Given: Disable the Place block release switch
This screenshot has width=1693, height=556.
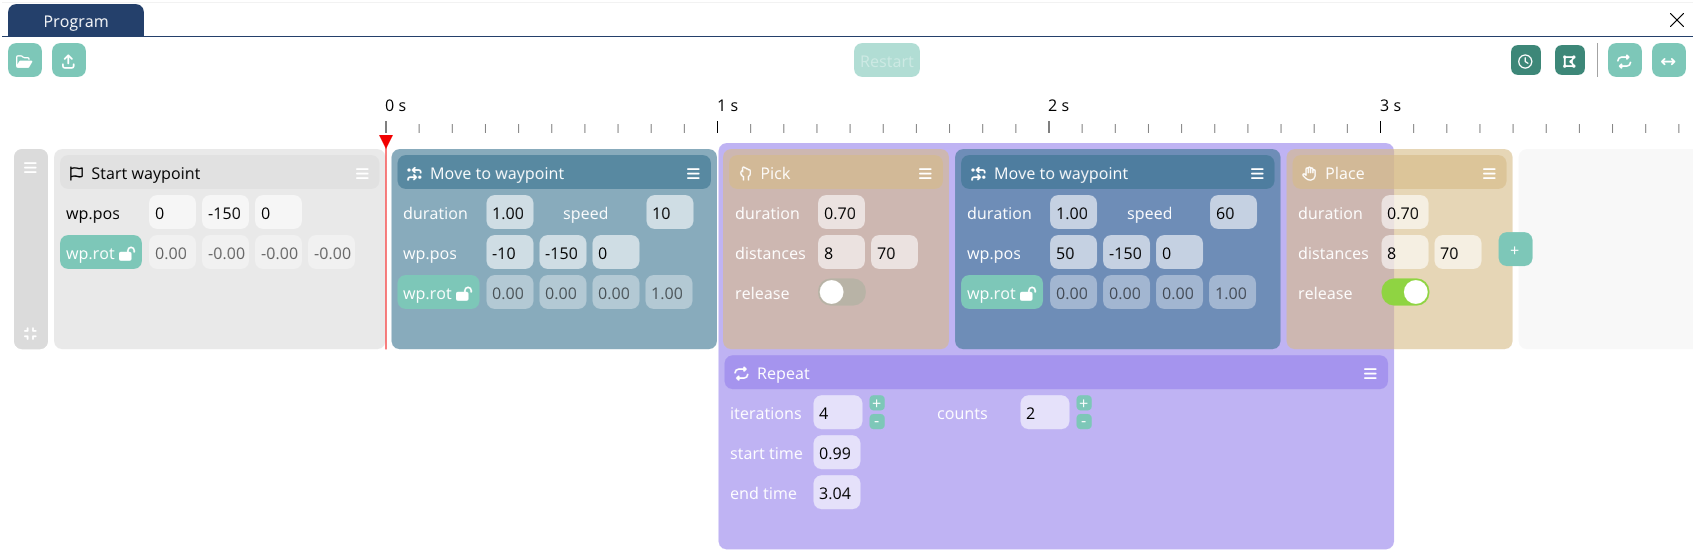Looking at the screenshot, I should click(1405, 292).
